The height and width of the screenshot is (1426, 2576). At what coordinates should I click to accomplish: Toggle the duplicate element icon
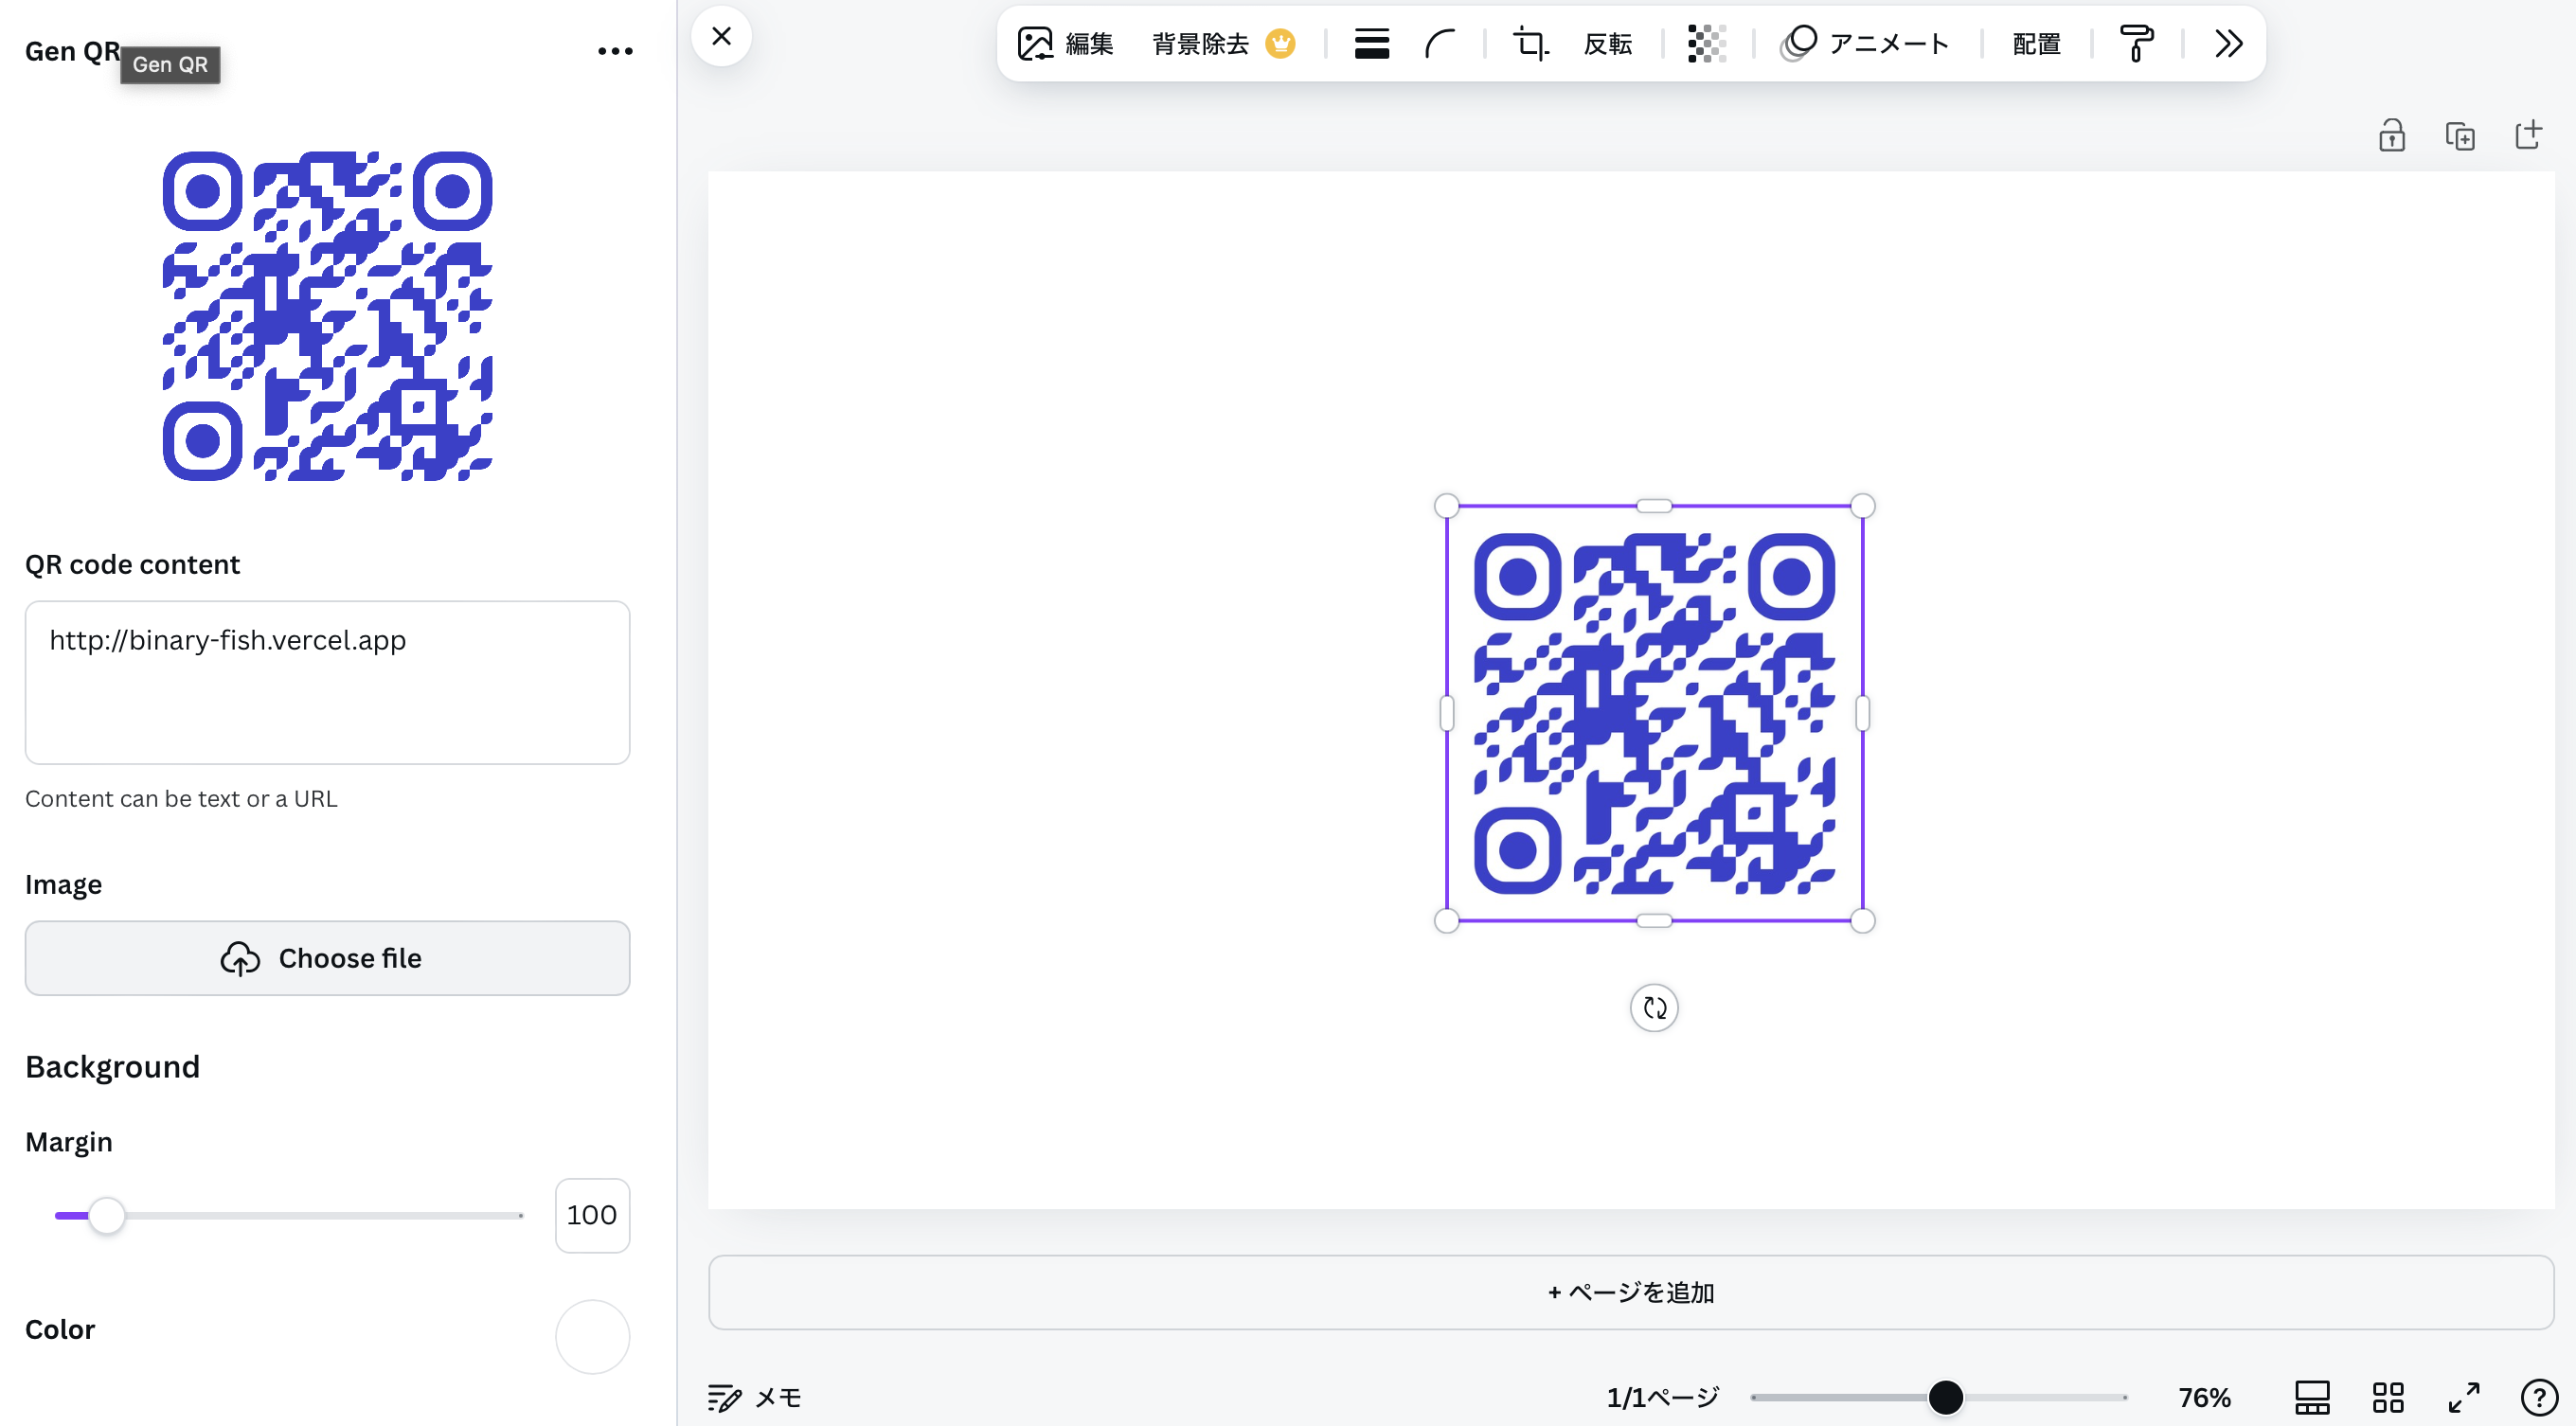click(x=2460, y=134)
